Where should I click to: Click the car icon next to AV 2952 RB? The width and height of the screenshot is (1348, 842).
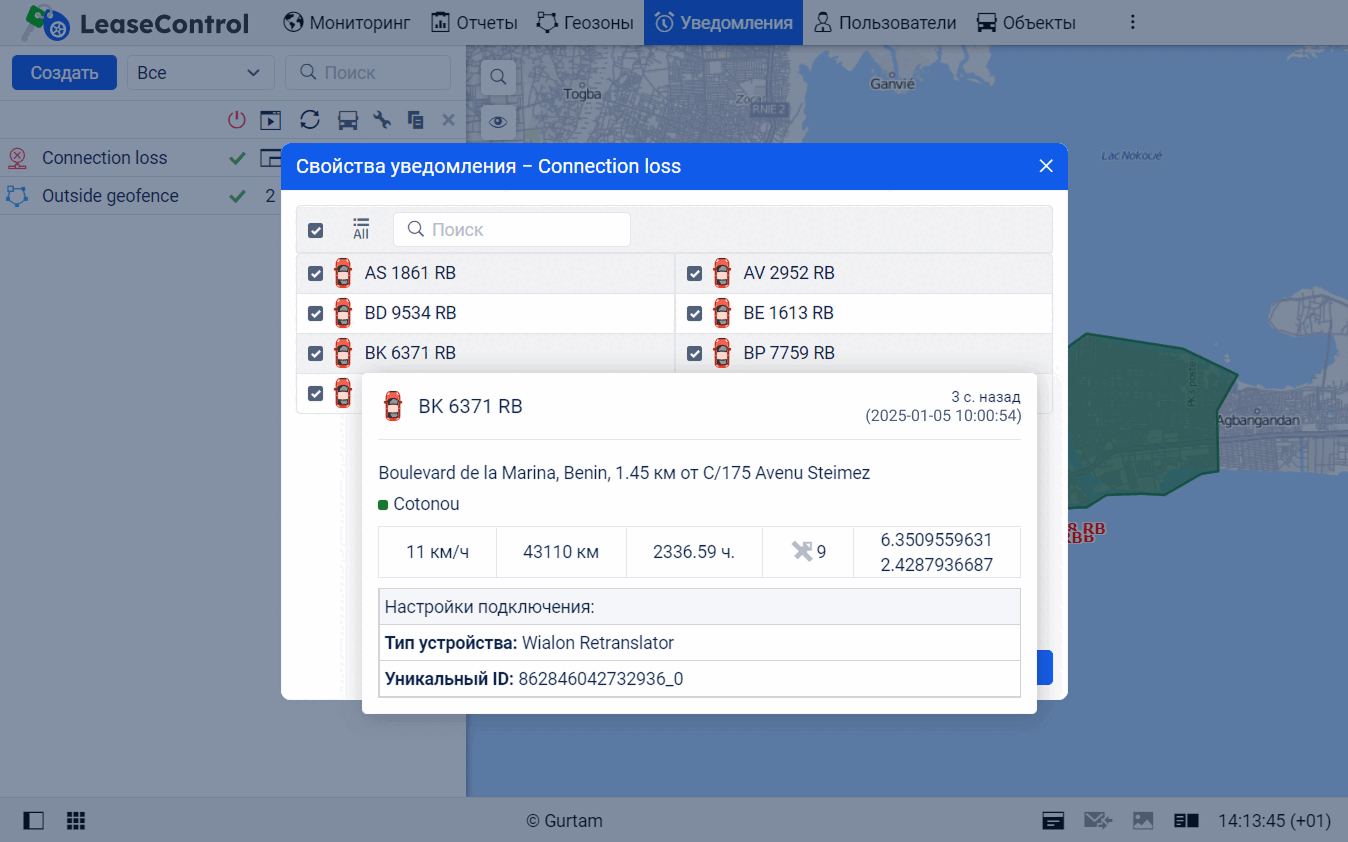(x=722, y=273)
